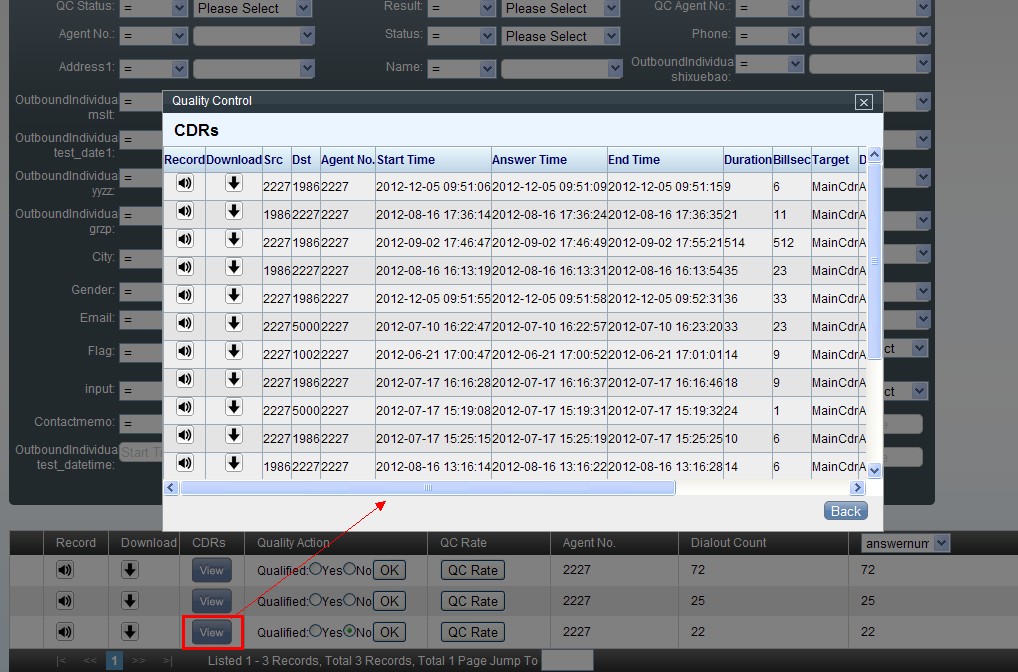The height and width of the screenshot is (672, 1018).
Task: Select Qualified No in the Dialout 25 row
Action: point(350,600)
